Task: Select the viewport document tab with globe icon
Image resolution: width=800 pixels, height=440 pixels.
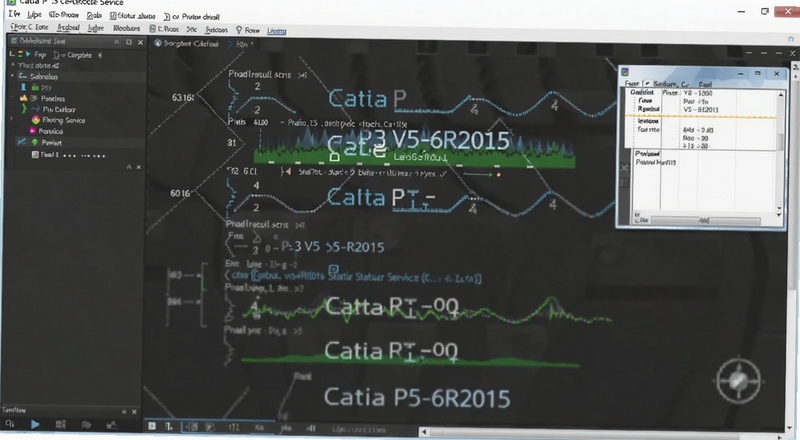Action: pos(187,44)
